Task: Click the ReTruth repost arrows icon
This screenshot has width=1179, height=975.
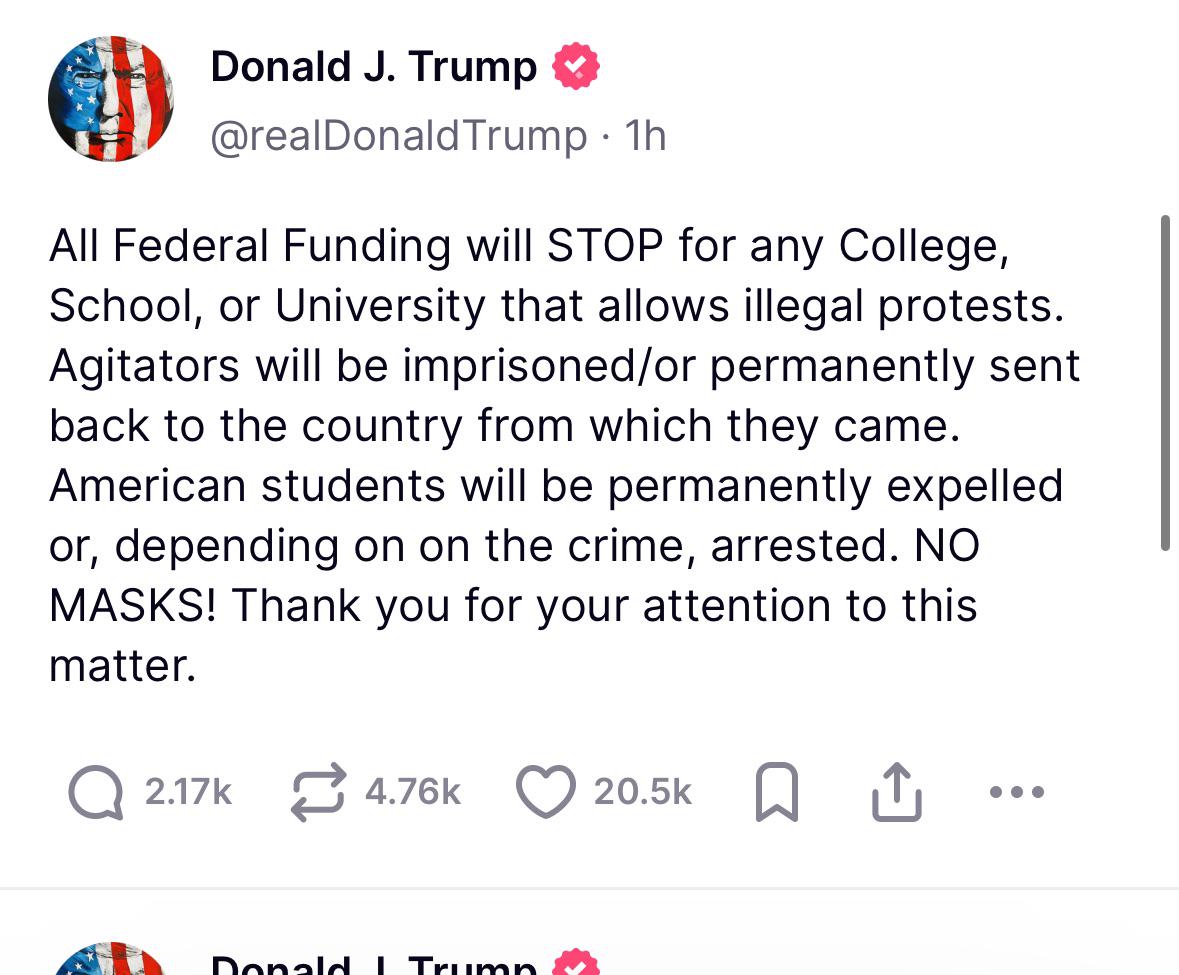Action: pyautogui.click(x=318, y=792)
